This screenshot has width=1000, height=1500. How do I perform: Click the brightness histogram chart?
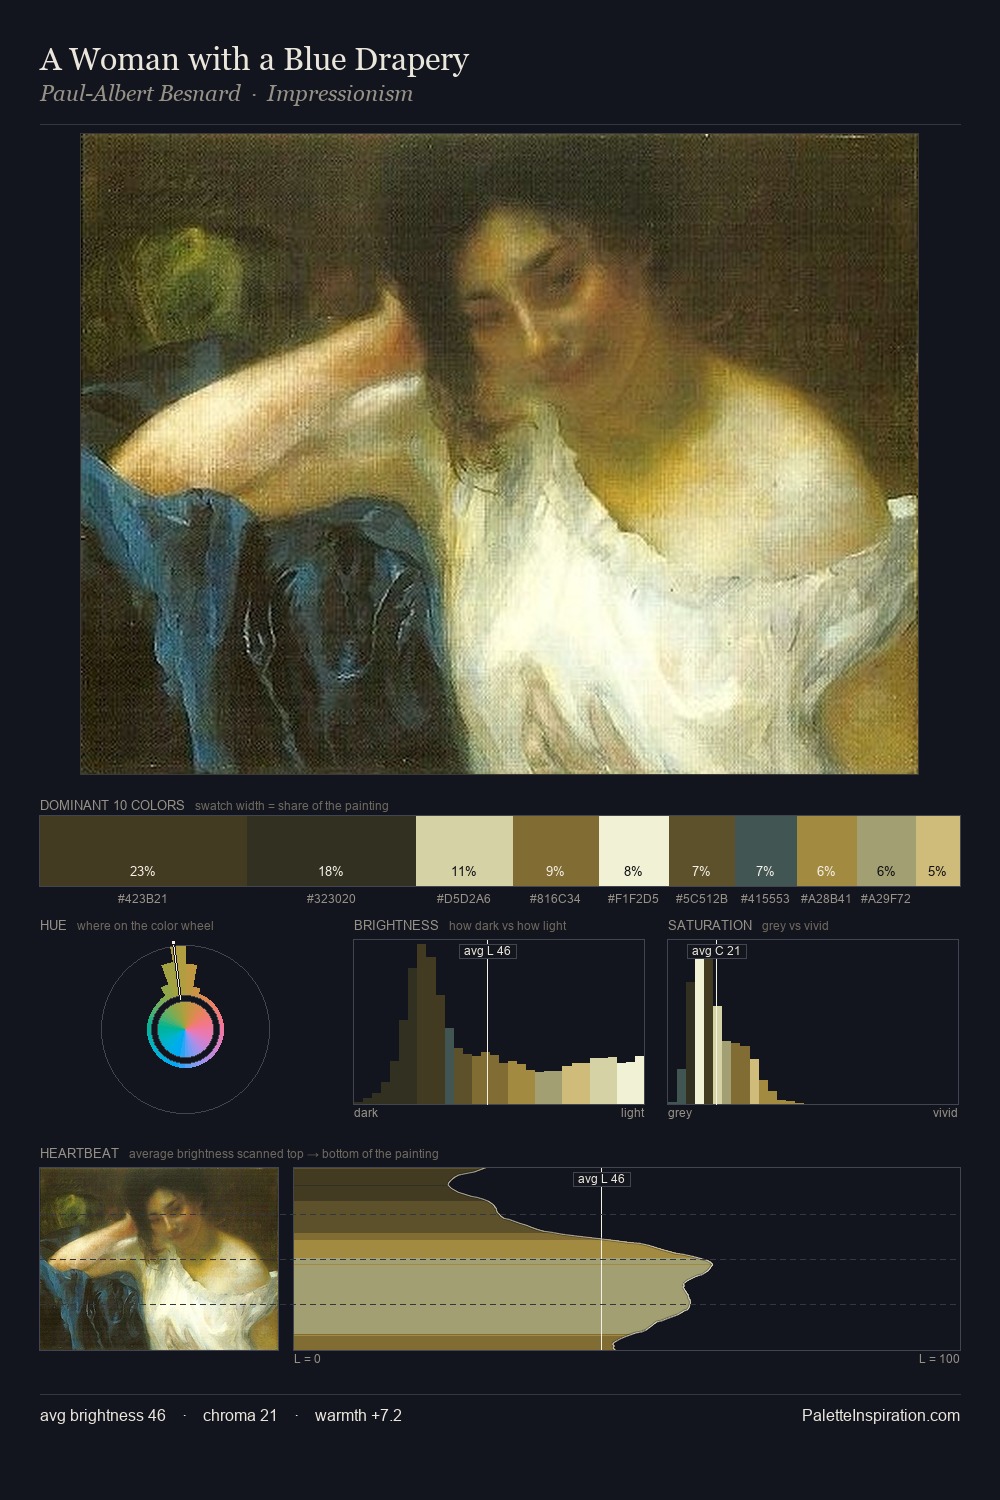click(x=499, y=1022)
